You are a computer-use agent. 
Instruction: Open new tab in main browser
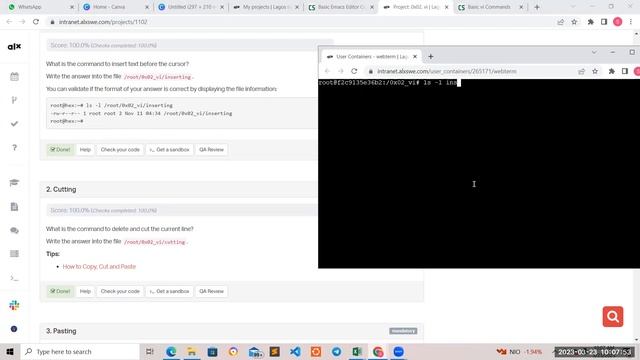(x=537, y=7)
